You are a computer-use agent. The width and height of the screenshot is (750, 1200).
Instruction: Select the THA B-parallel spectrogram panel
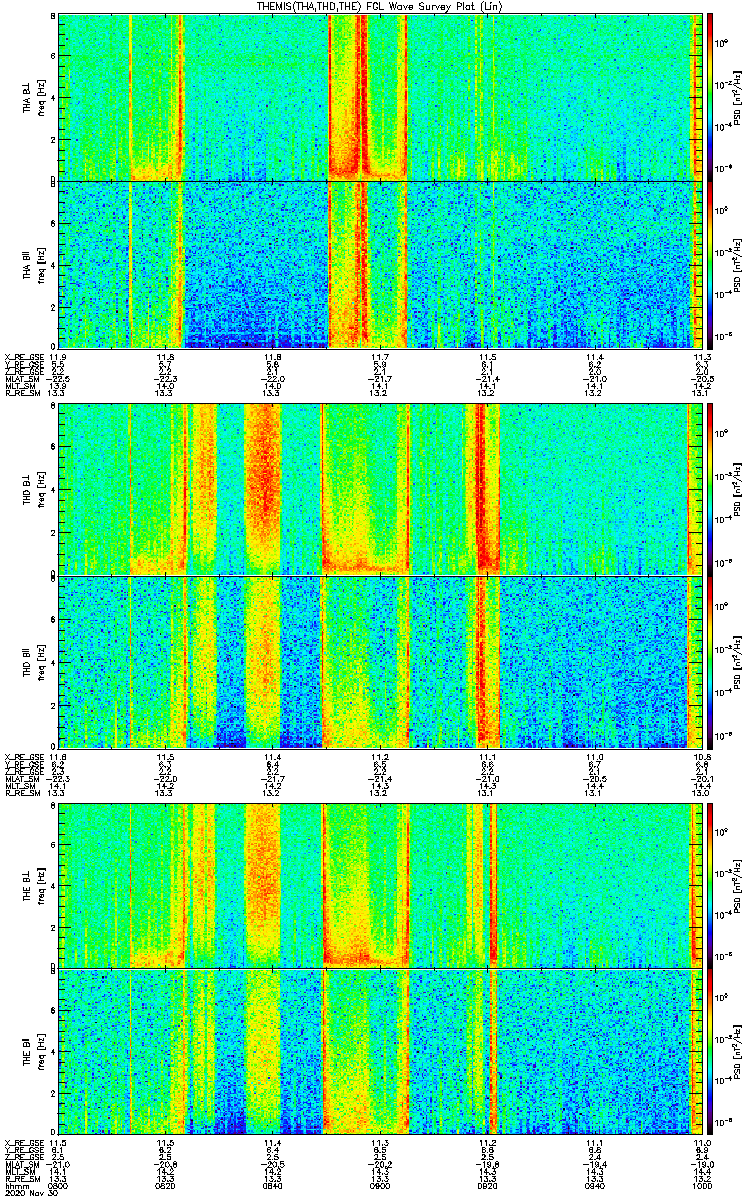click(x=381, y=264)
